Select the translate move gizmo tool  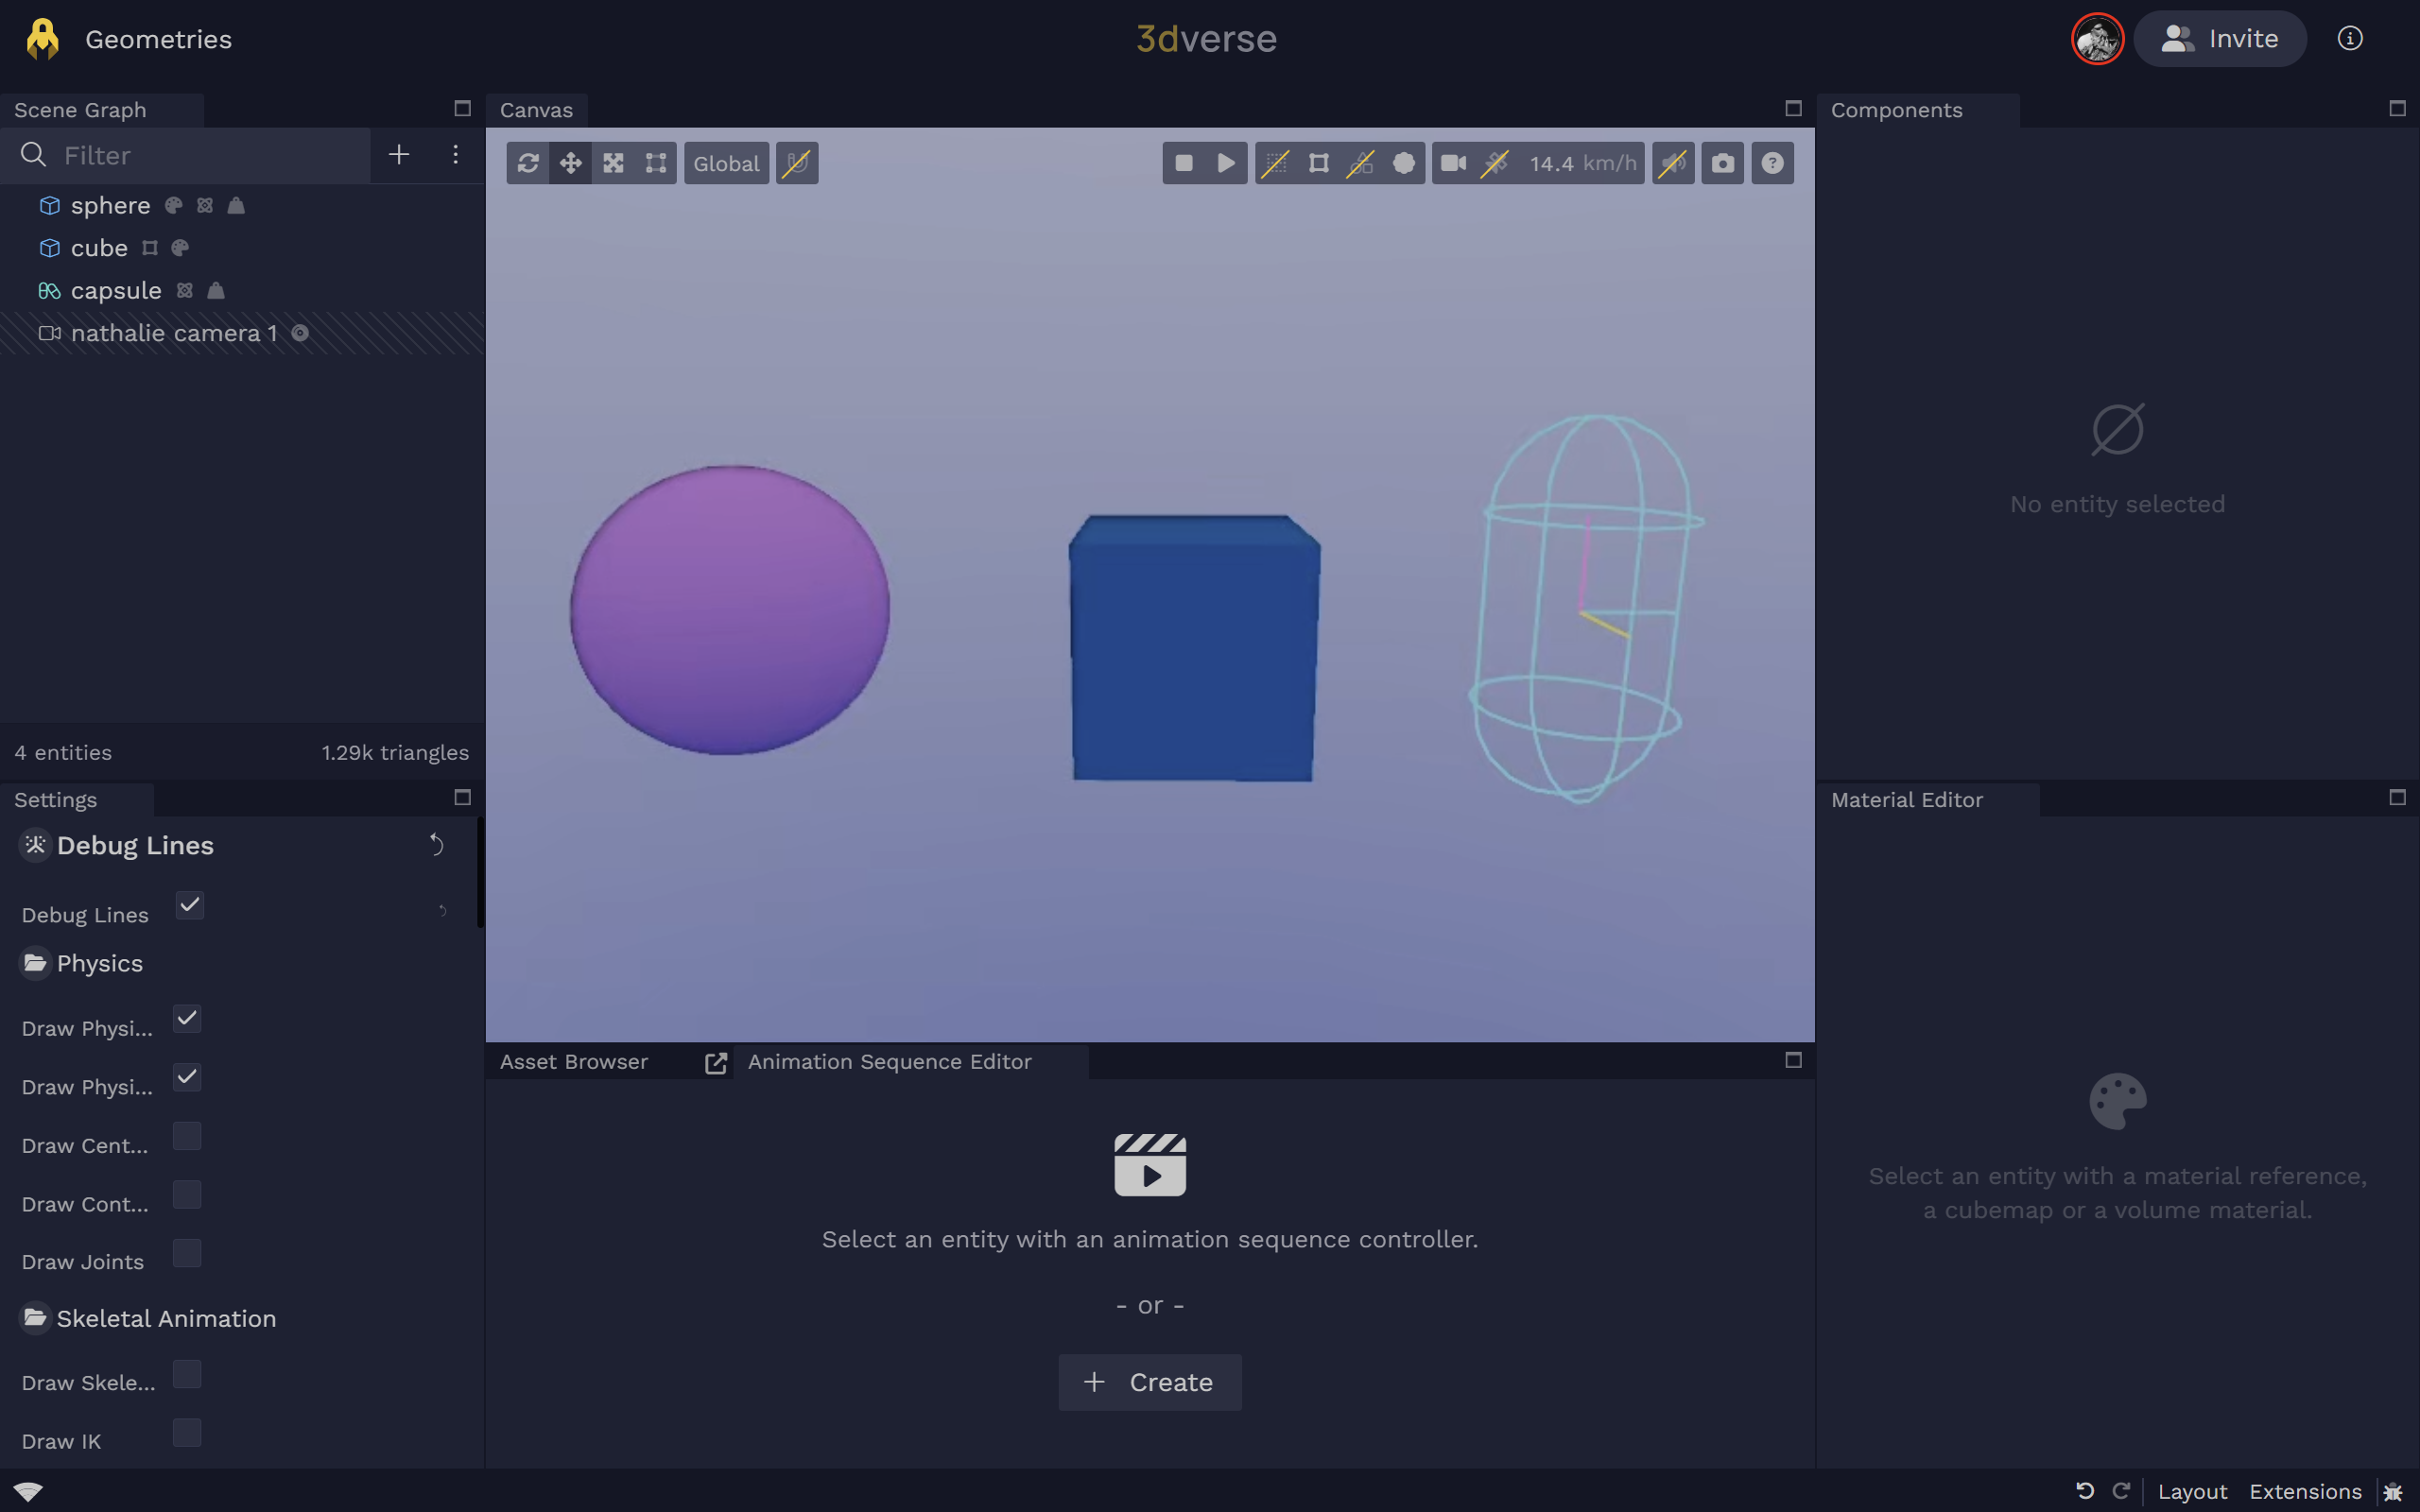pyautogui.click(x=571, y=163)
